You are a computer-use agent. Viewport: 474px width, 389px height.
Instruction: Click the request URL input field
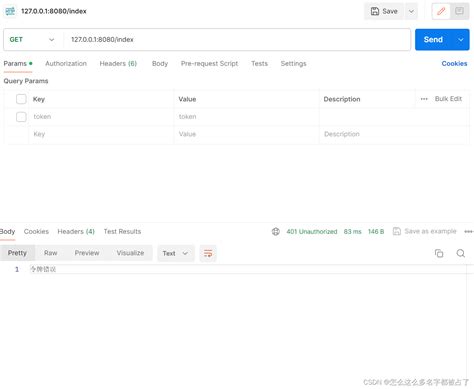(x=237, y=39)
